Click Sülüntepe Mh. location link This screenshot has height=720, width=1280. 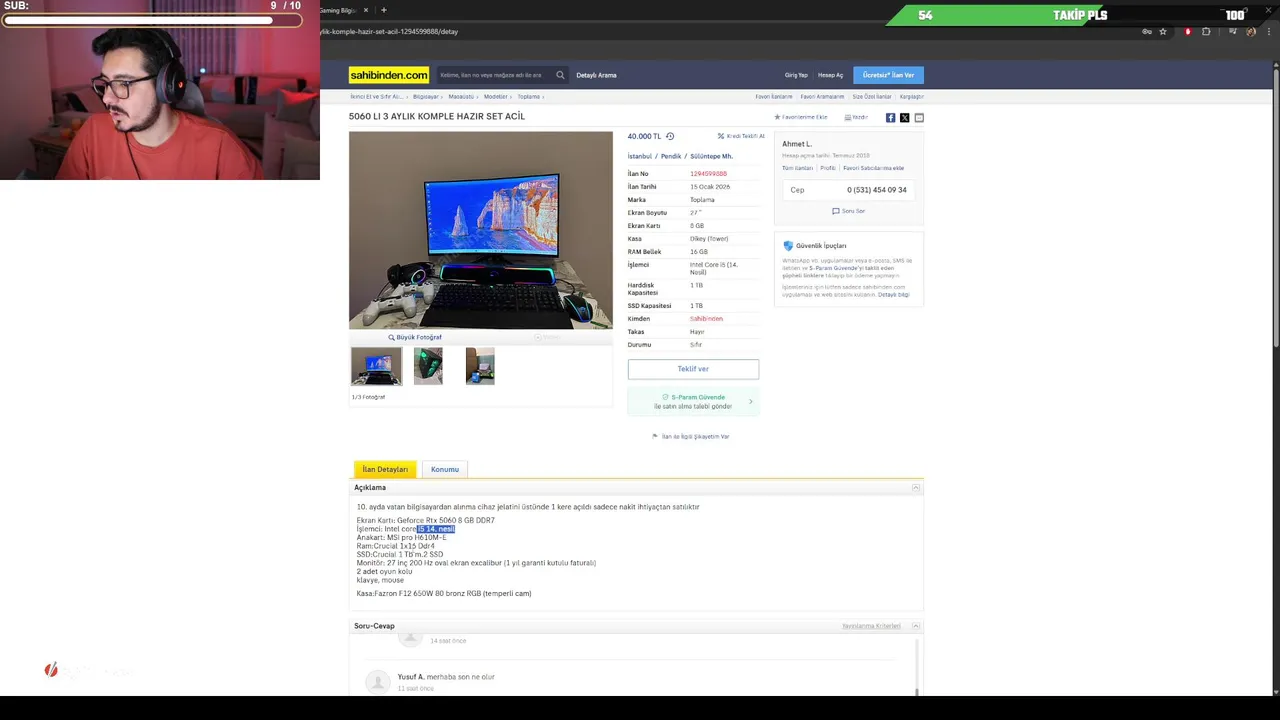(711, 156)
